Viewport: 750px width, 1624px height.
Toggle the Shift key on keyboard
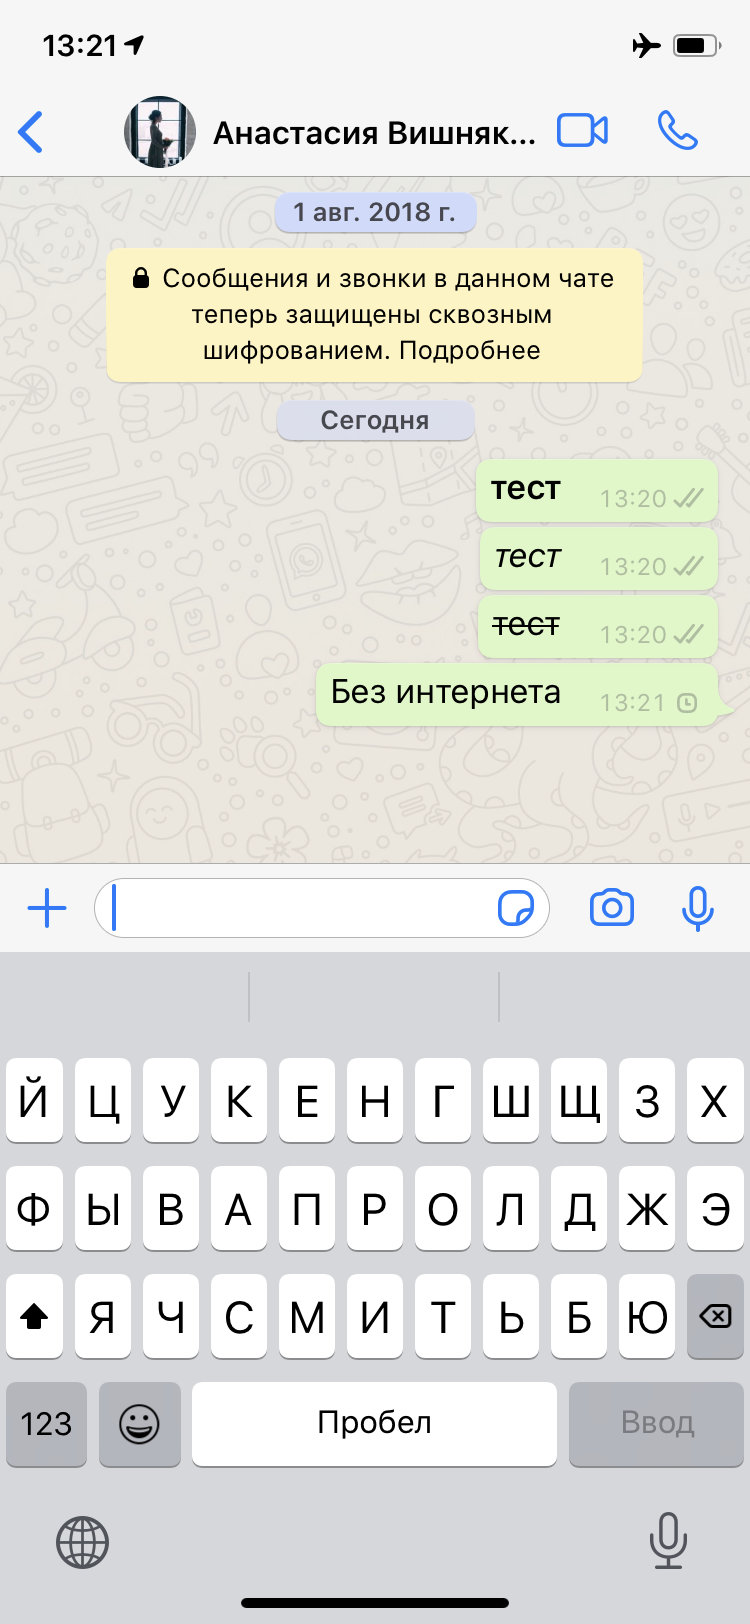(x=34, y=1316)
